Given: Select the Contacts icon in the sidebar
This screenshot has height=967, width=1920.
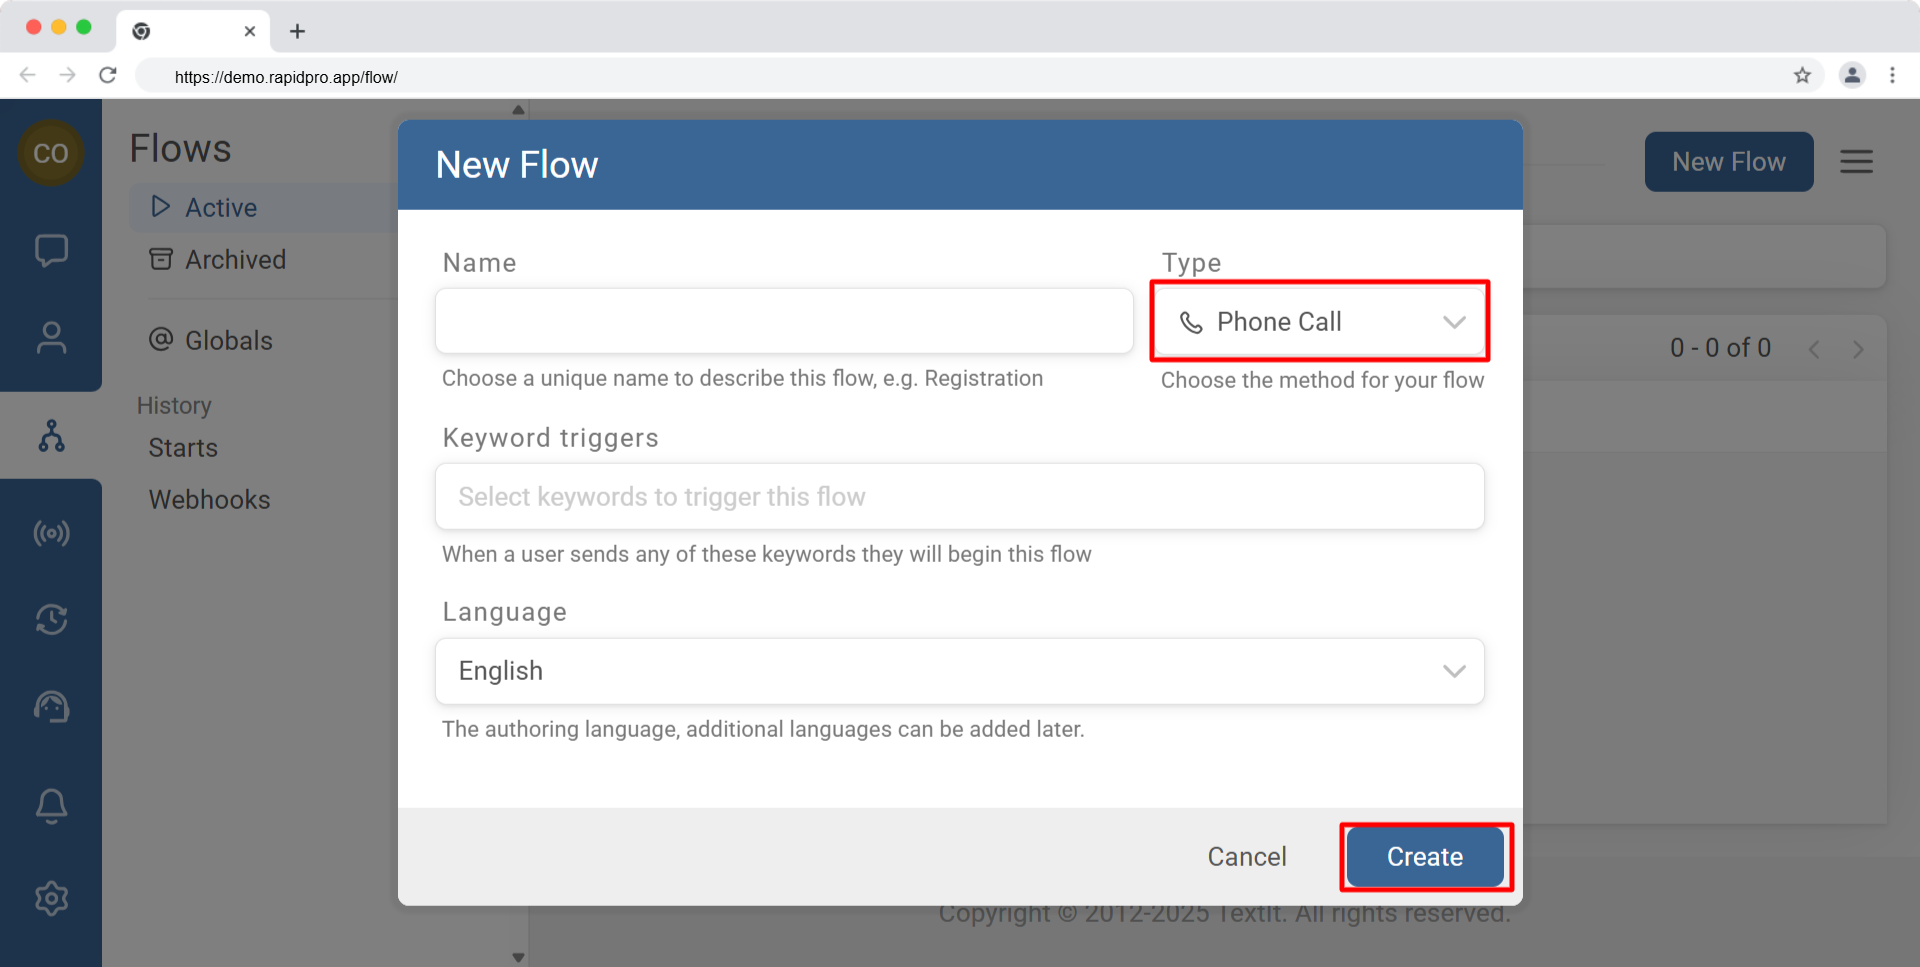Looking at the screenshot, I should pos(51,337).
